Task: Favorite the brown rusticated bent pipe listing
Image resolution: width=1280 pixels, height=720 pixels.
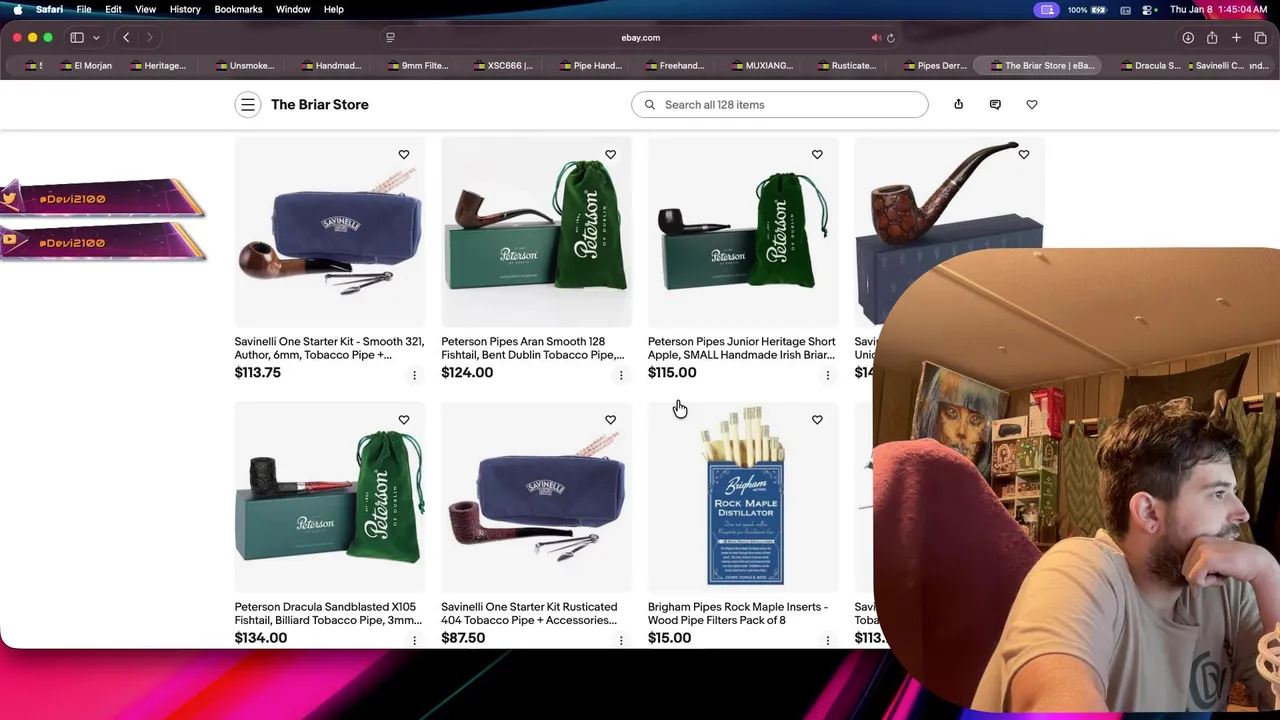Action: coord(1024,155)
